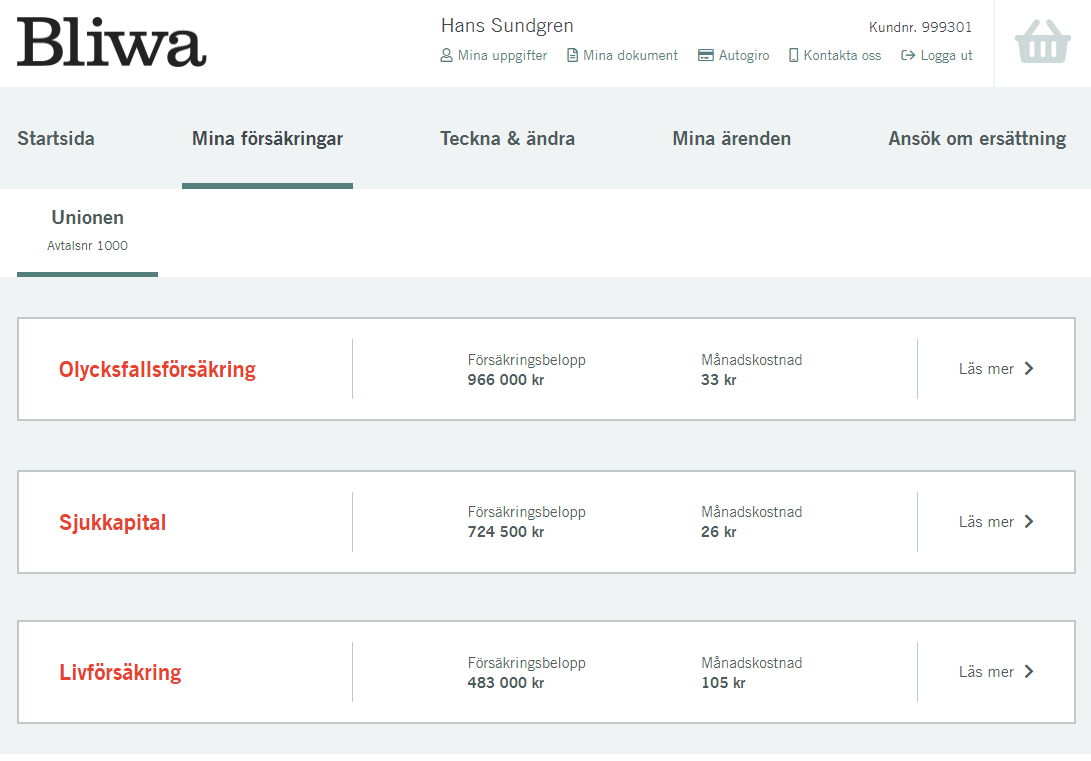This screenshot has width=1091, height=761.
Task: Open the Autogiro link
Action: (x=744, y=56)
